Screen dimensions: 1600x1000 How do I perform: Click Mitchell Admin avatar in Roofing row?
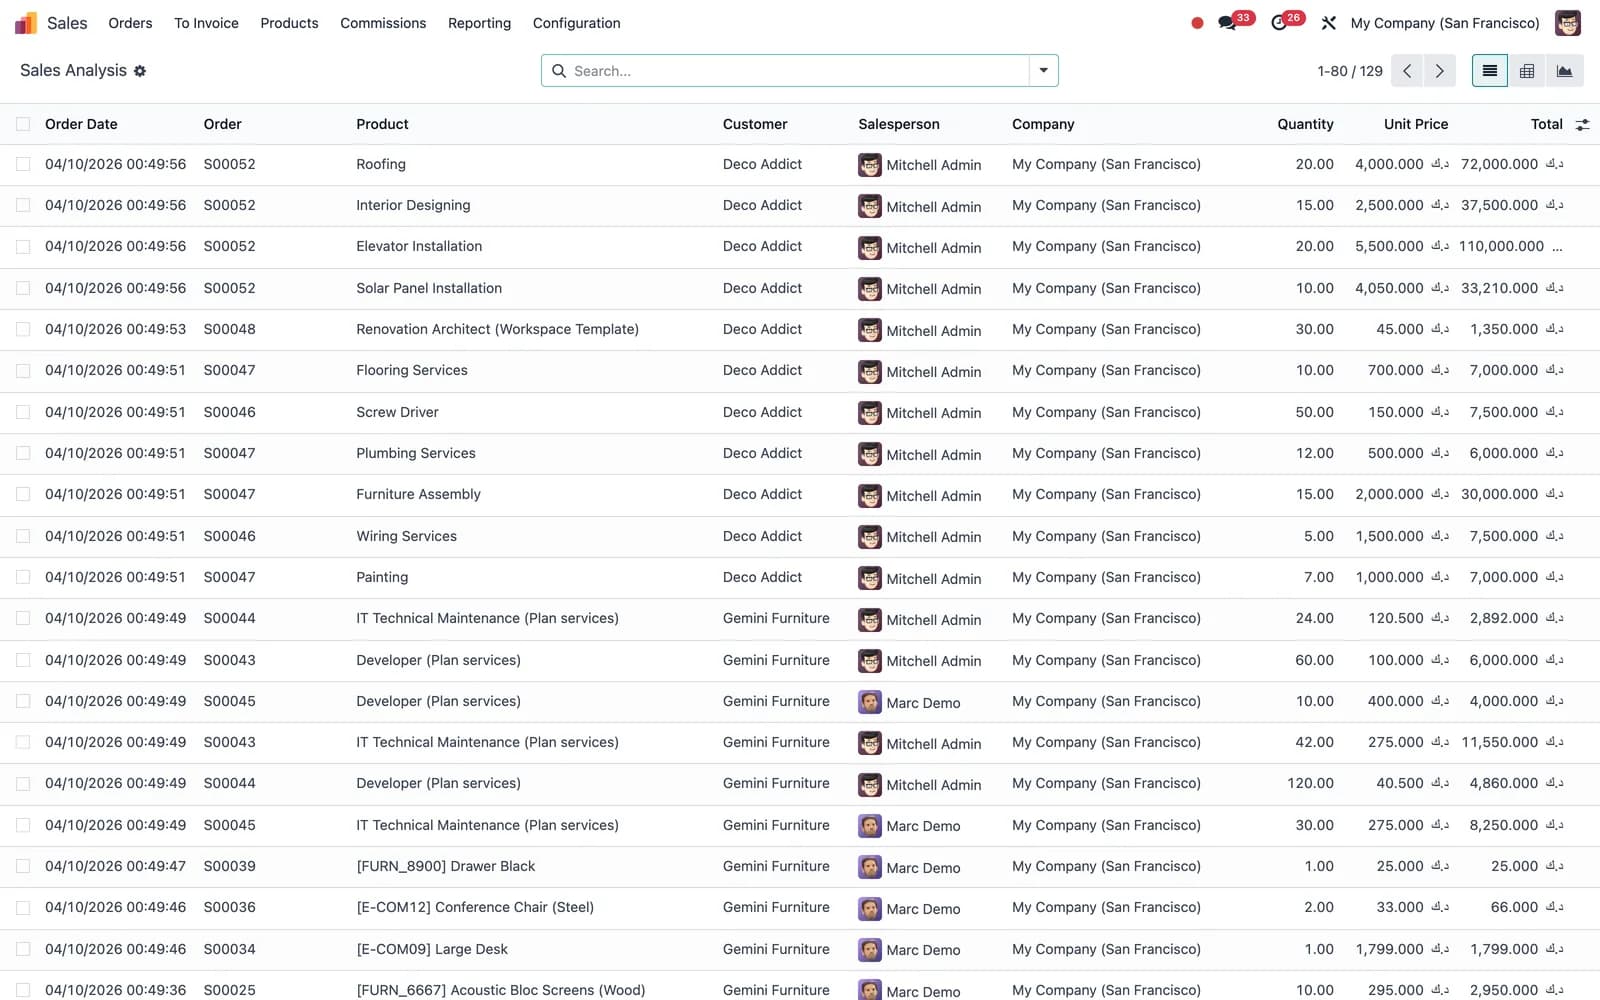pyautogui.click(x=870, y=165)
